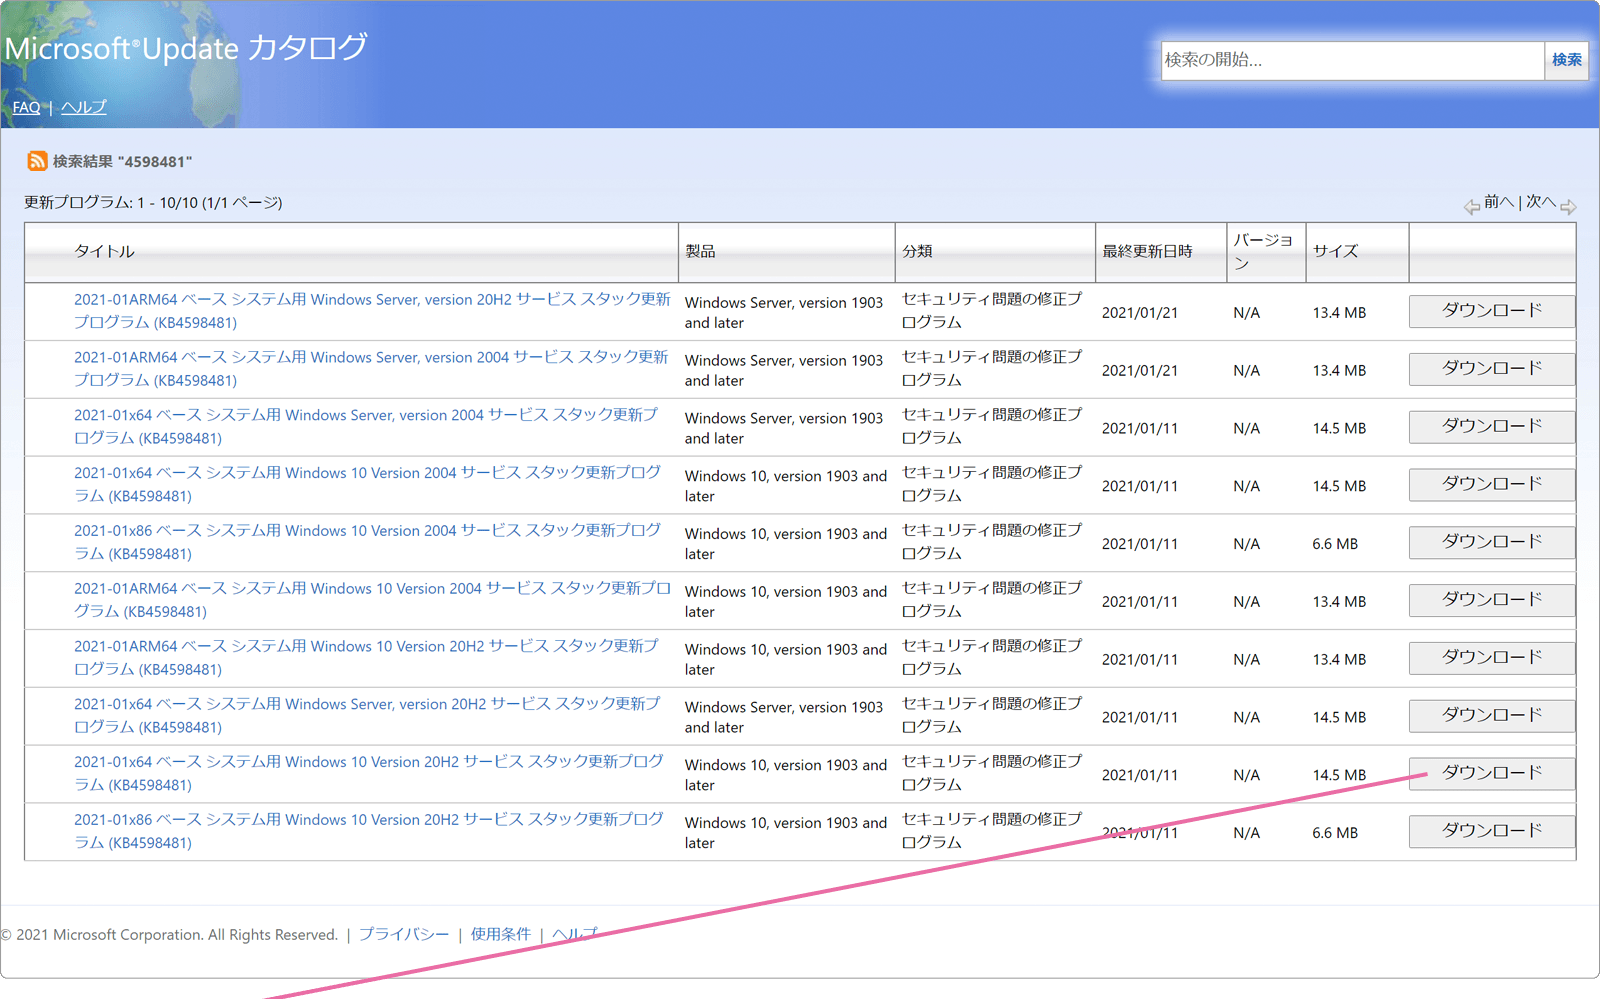Open x86 Windows 10 Version 2004 update link

[x=367, y=542]
